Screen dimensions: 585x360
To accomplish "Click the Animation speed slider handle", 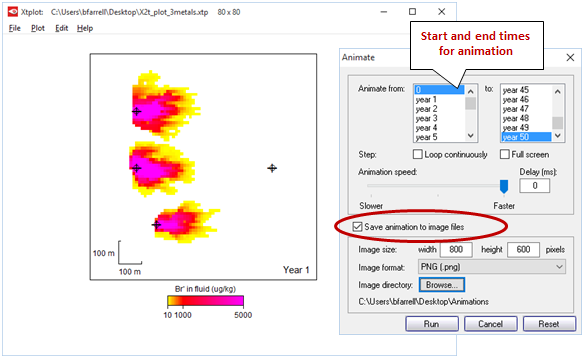I will point(504,187).
